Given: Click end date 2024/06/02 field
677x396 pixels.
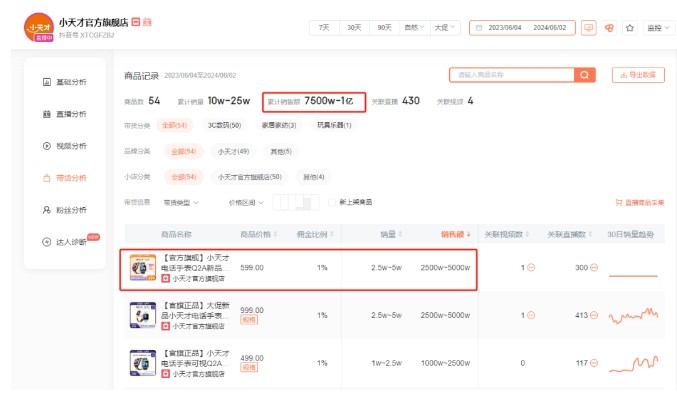Looking at the screenshot, I should click(x=550, y=28).
